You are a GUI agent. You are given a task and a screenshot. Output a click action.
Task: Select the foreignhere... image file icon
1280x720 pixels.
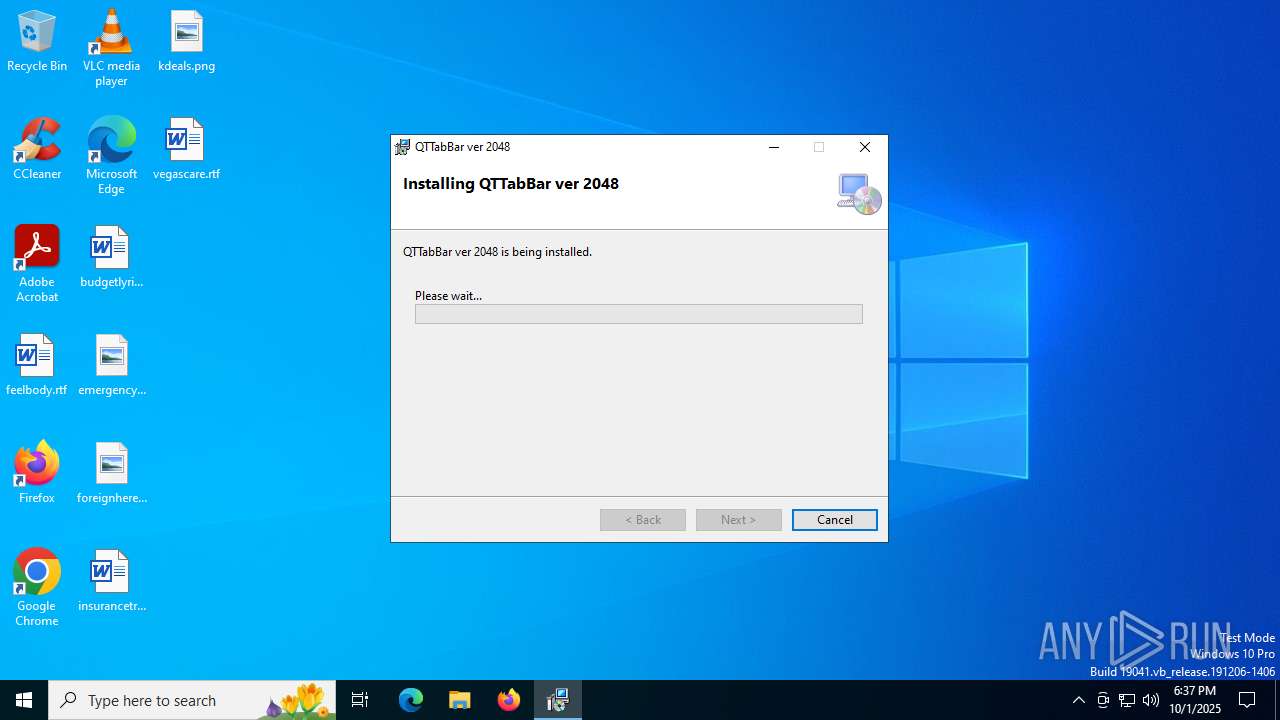pos(111,474)
